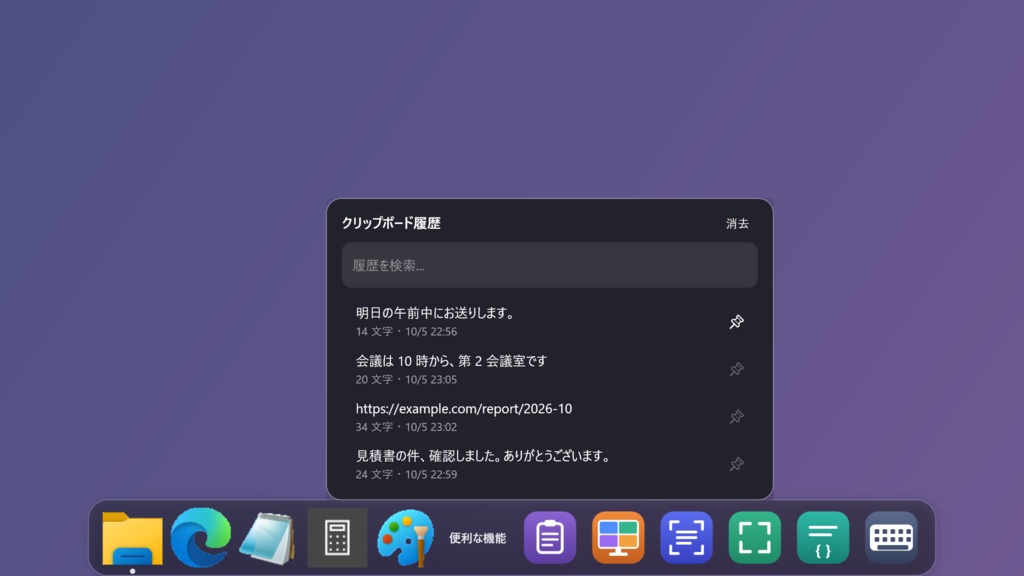Select the 見積書の件、確認しました entry
Image resolution: width=1024 pixels, height=576 pixels.
(x=549, y=464)
